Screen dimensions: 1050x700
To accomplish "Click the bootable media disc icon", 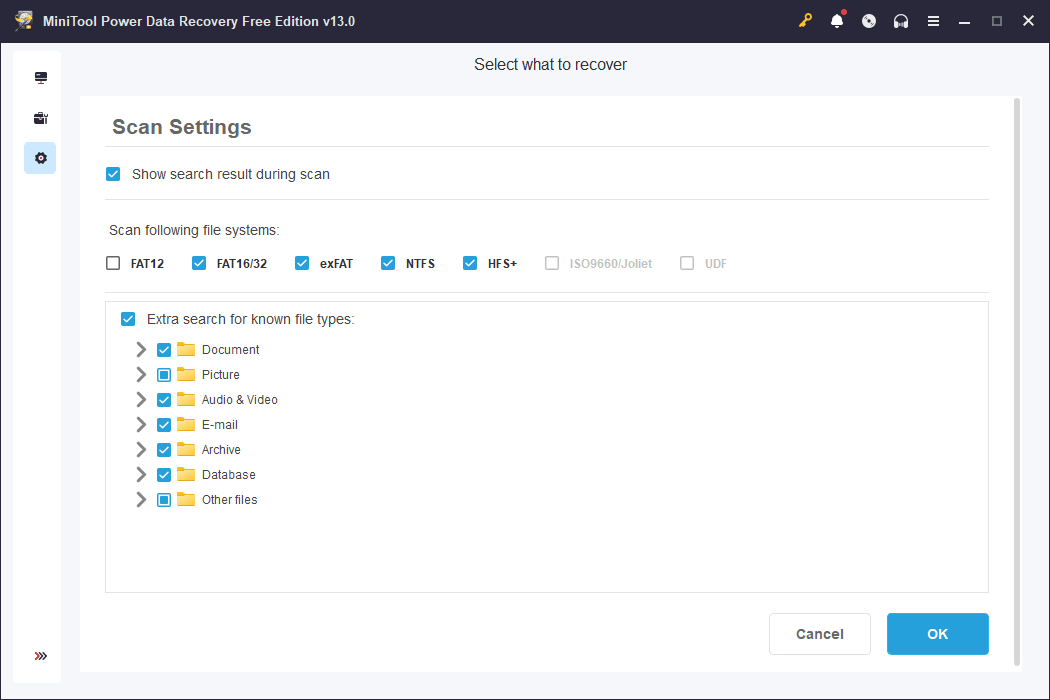I will tap(869, 21).
